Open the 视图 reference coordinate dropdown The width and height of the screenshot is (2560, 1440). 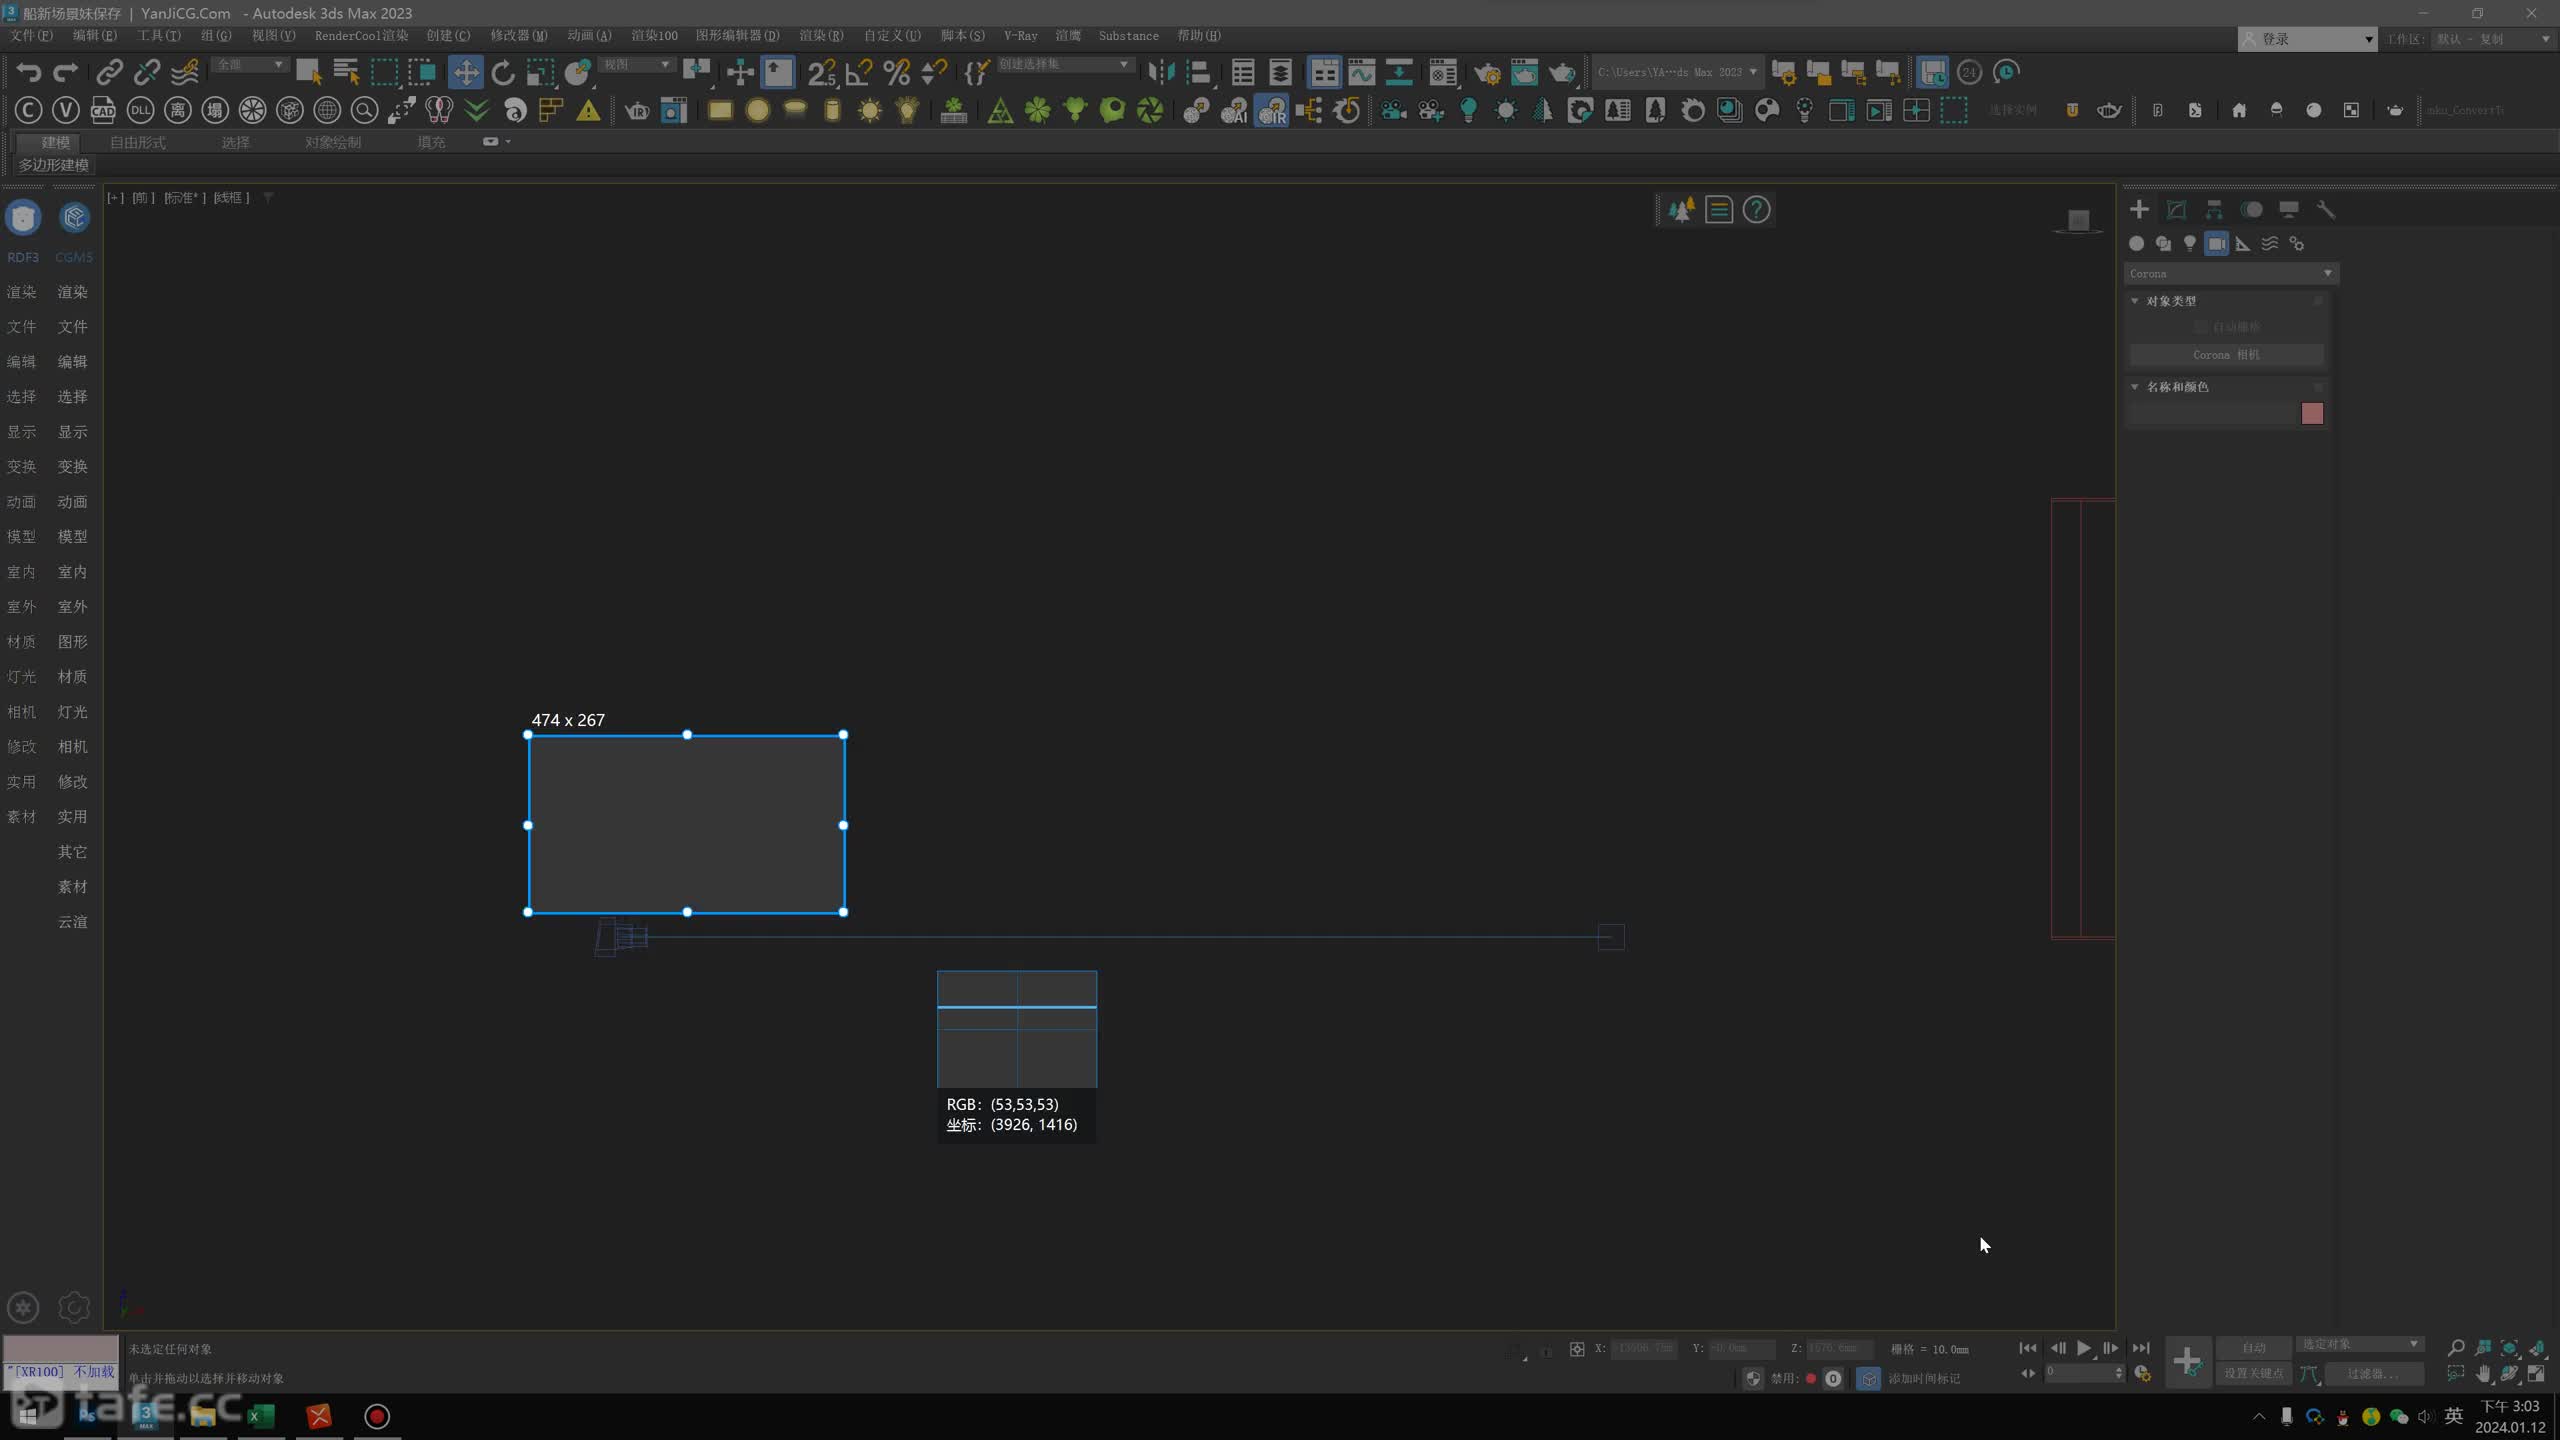(637, 64)
